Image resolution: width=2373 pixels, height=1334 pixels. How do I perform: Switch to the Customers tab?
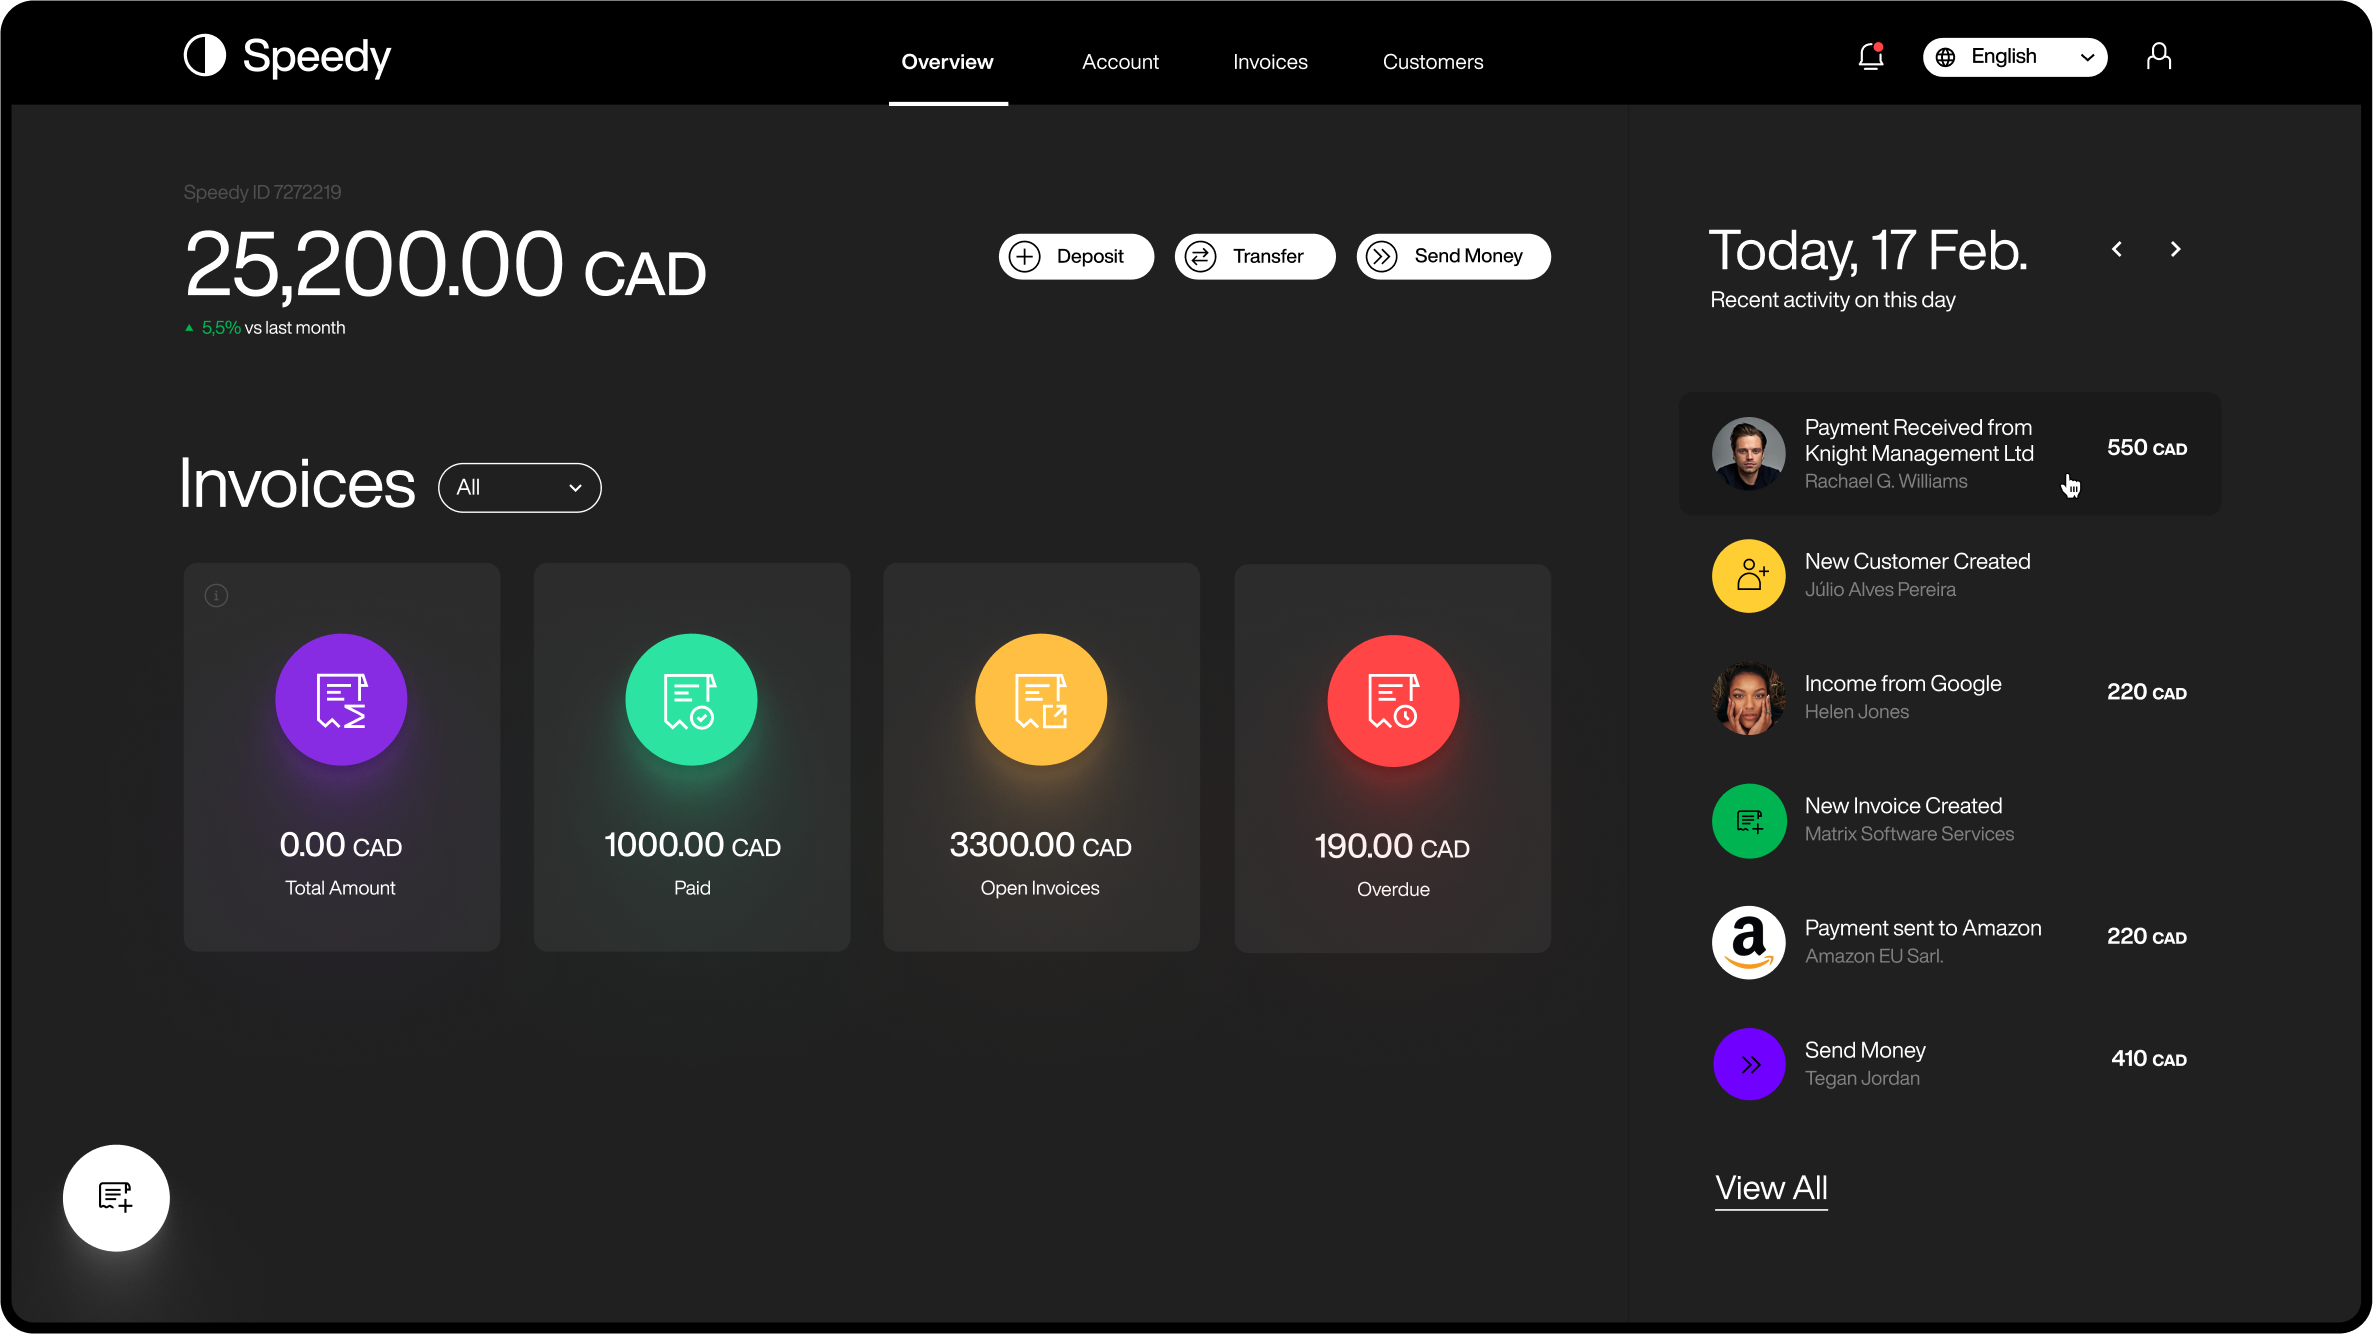click(1433, 62)
